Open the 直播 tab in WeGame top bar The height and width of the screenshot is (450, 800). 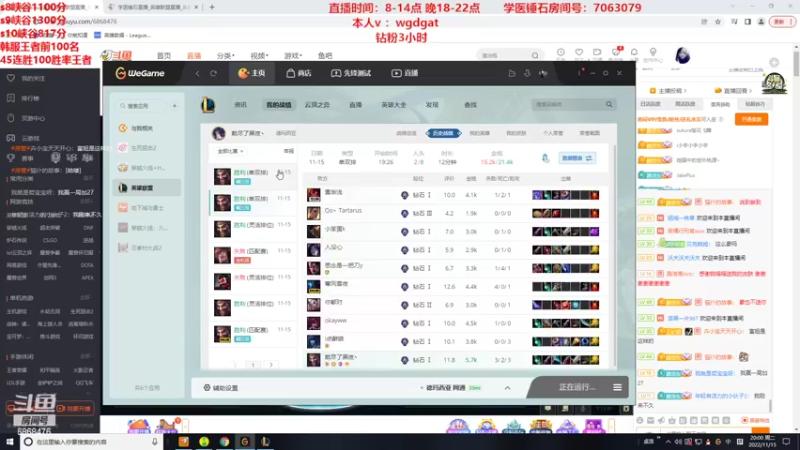point(405,73)
